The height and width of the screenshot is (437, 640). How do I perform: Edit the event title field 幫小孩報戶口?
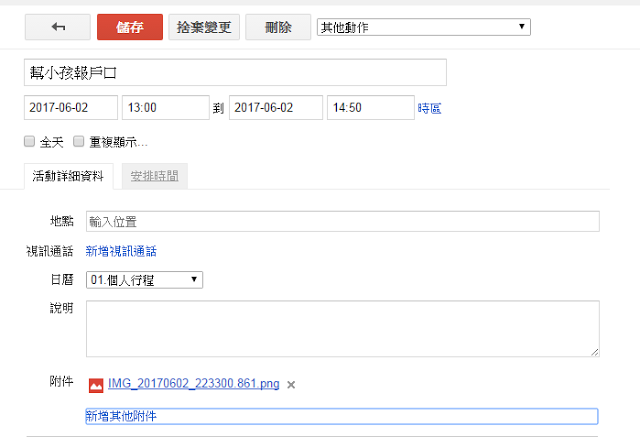pyautogui.click(x=236, y=73)
